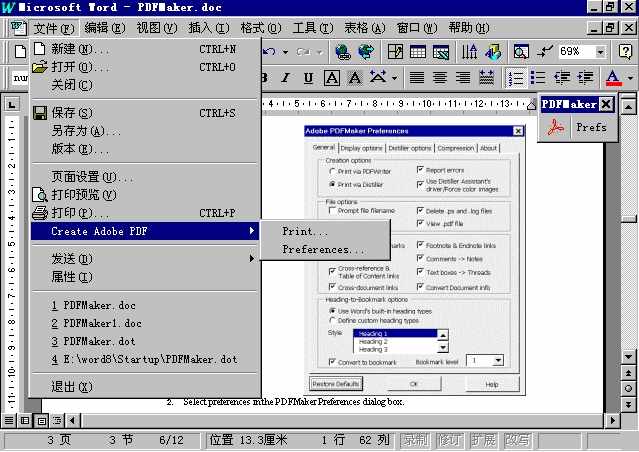
Task: Choose Print... in the Create Adobe PDF submenu
Action: point(325,231)
